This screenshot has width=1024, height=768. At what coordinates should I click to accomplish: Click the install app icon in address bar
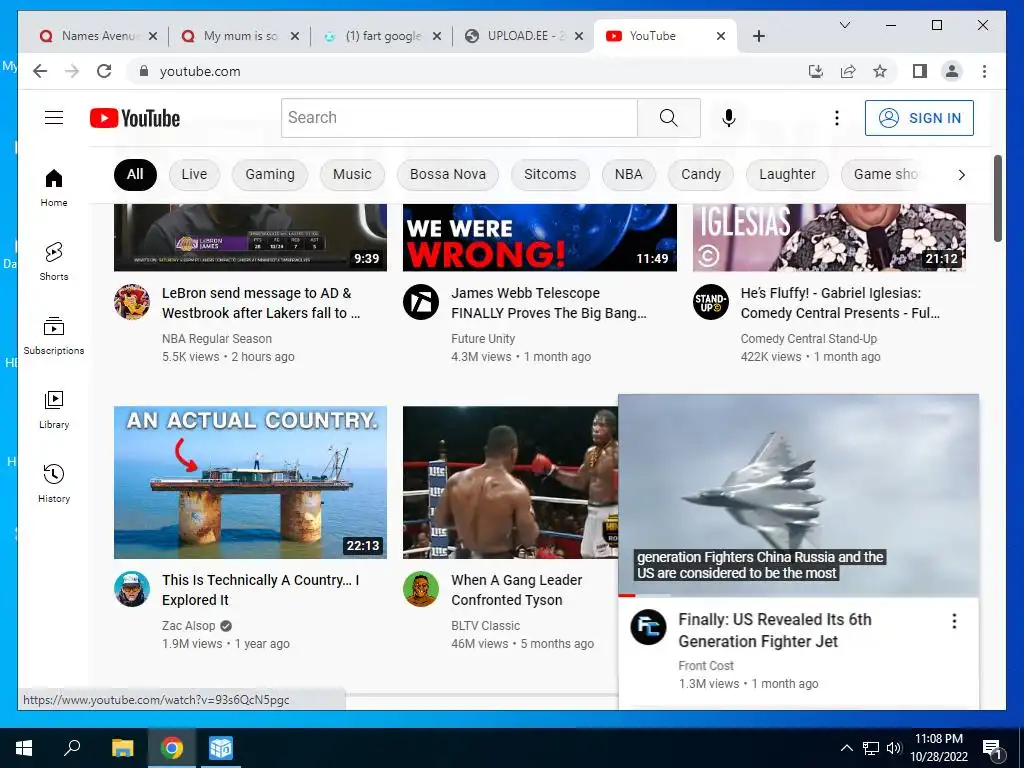816,71
